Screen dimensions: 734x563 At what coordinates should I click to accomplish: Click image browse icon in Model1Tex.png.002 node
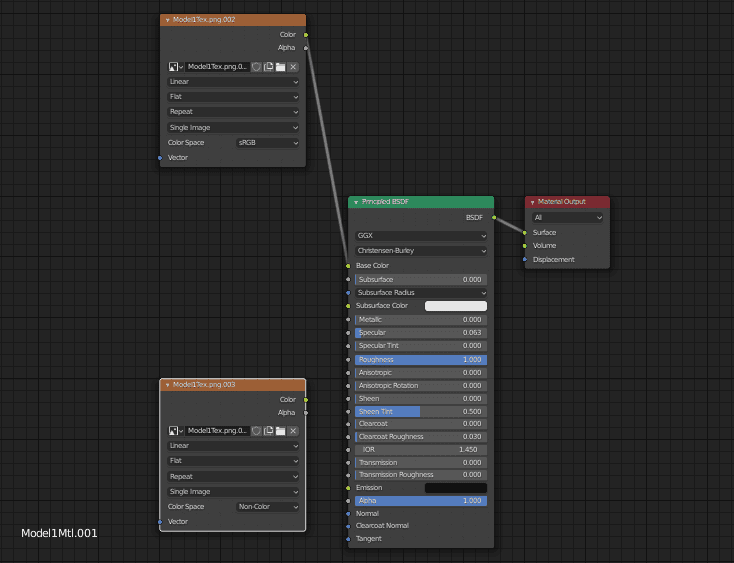coord(176,67)
